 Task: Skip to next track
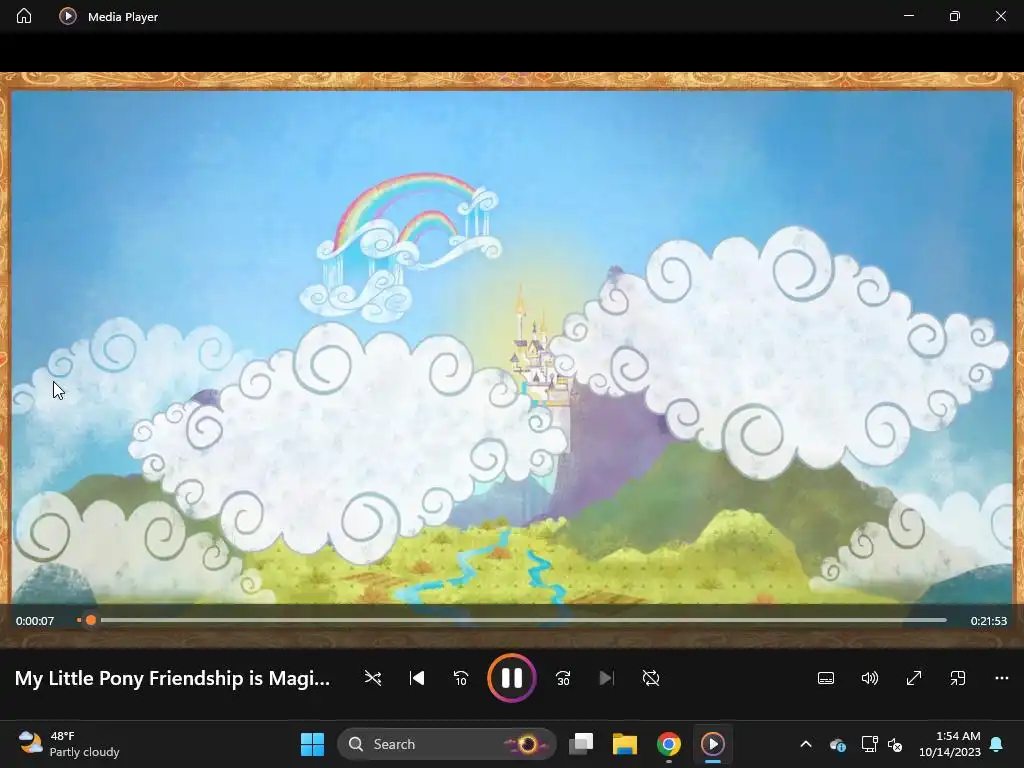(607, 678)
